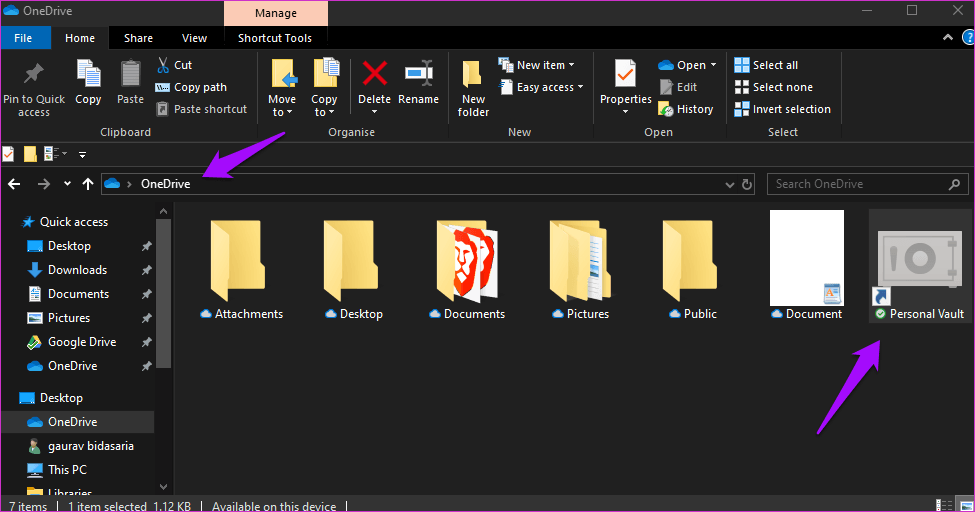Click quick access Properties checkmark icon
This screenshot has height=512, width=975.
pos(8,154)
